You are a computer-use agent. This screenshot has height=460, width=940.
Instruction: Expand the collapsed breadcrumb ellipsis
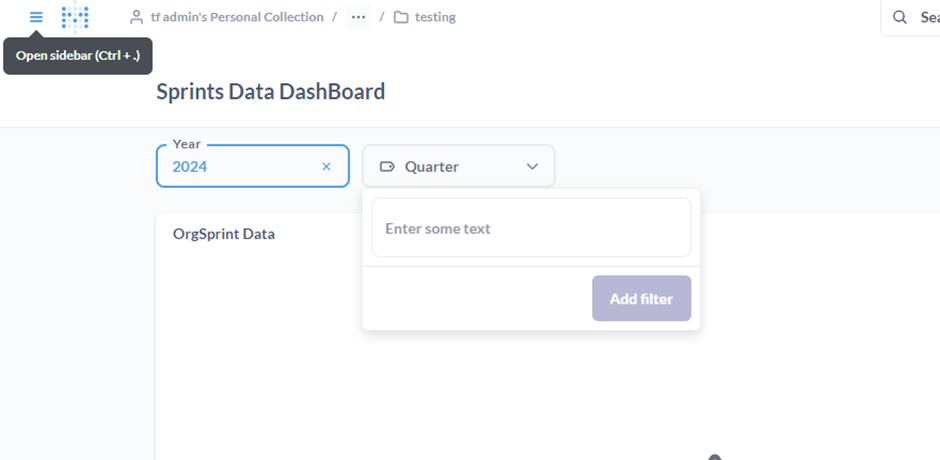click(x=358, y=17)
